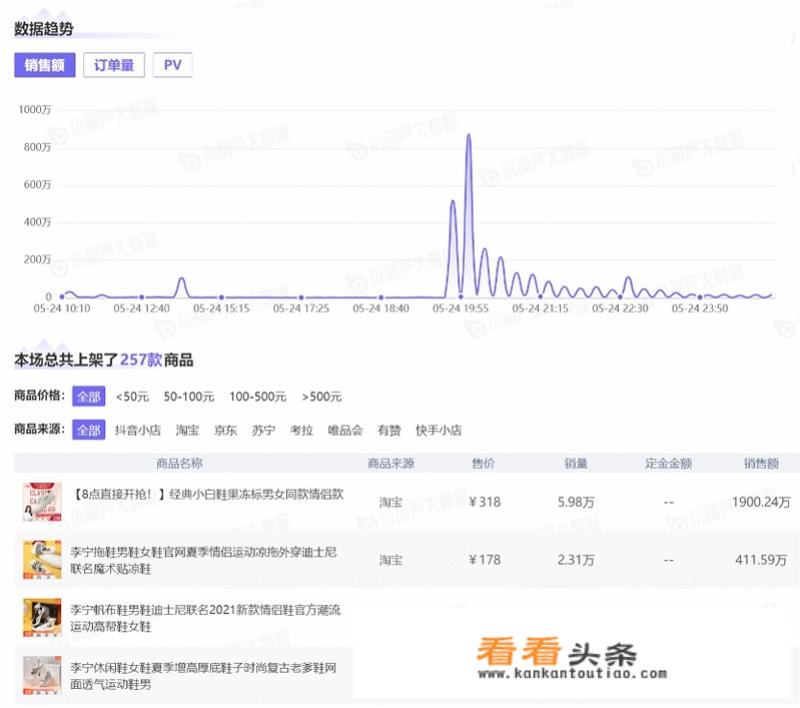Click the 1900.24万 revenue cell
The width and height of the screenshot is (800, 708).
click(x=761, y=502)
